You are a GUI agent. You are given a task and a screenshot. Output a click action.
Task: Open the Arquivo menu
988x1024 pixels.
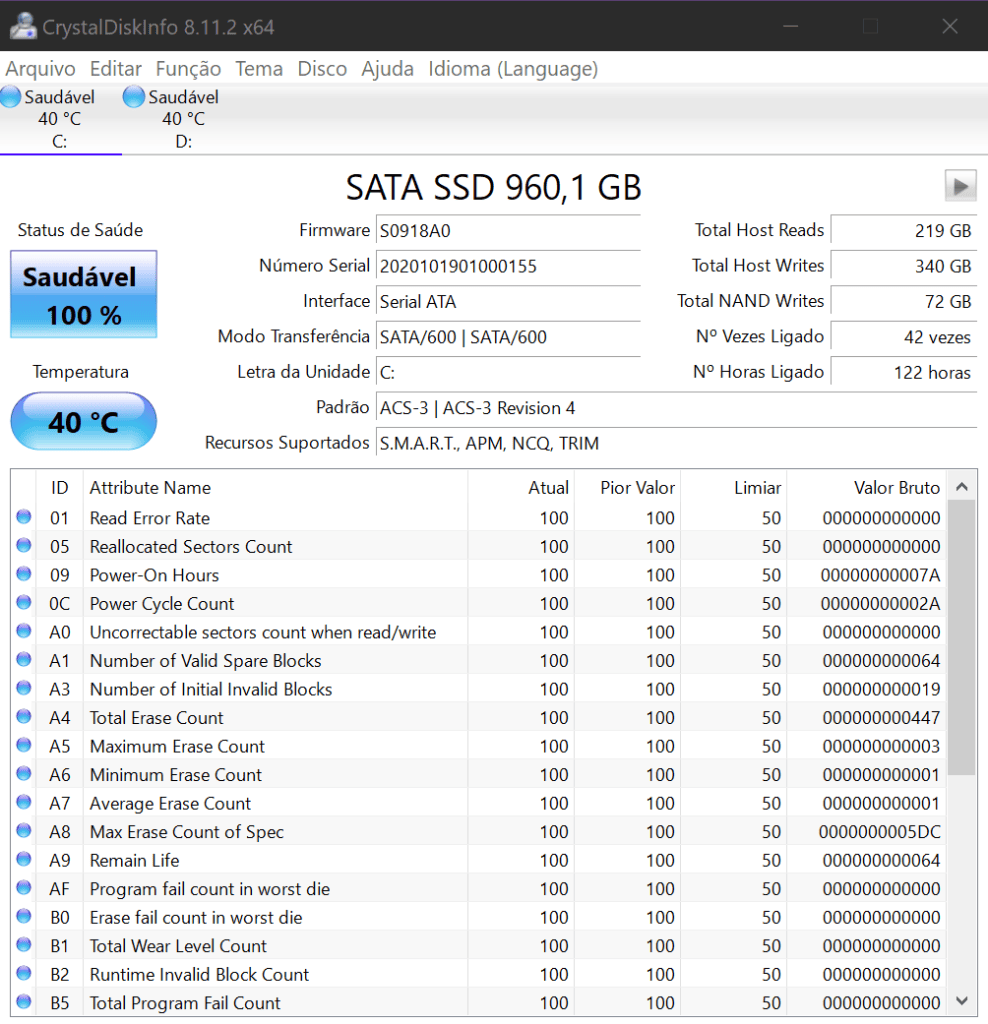[x=40, y=69]
